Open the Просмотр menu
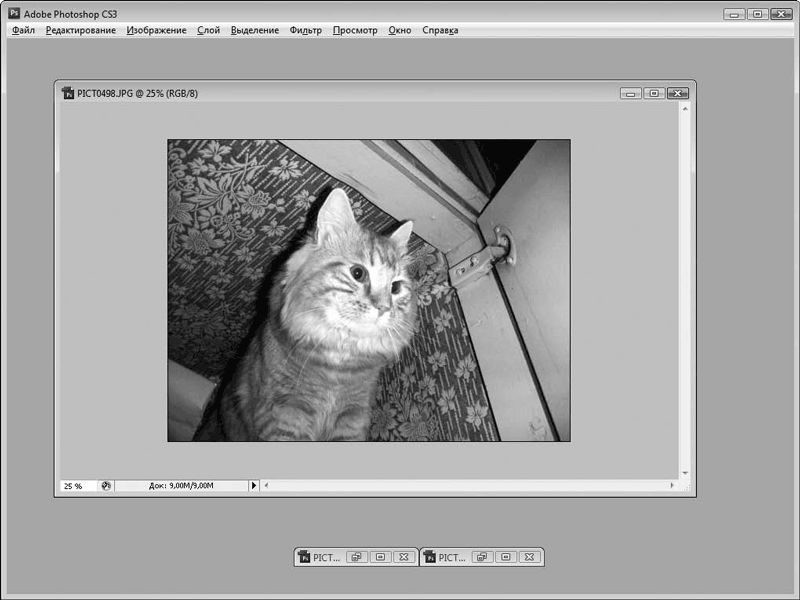800x600 pixels. pos(355,31)
